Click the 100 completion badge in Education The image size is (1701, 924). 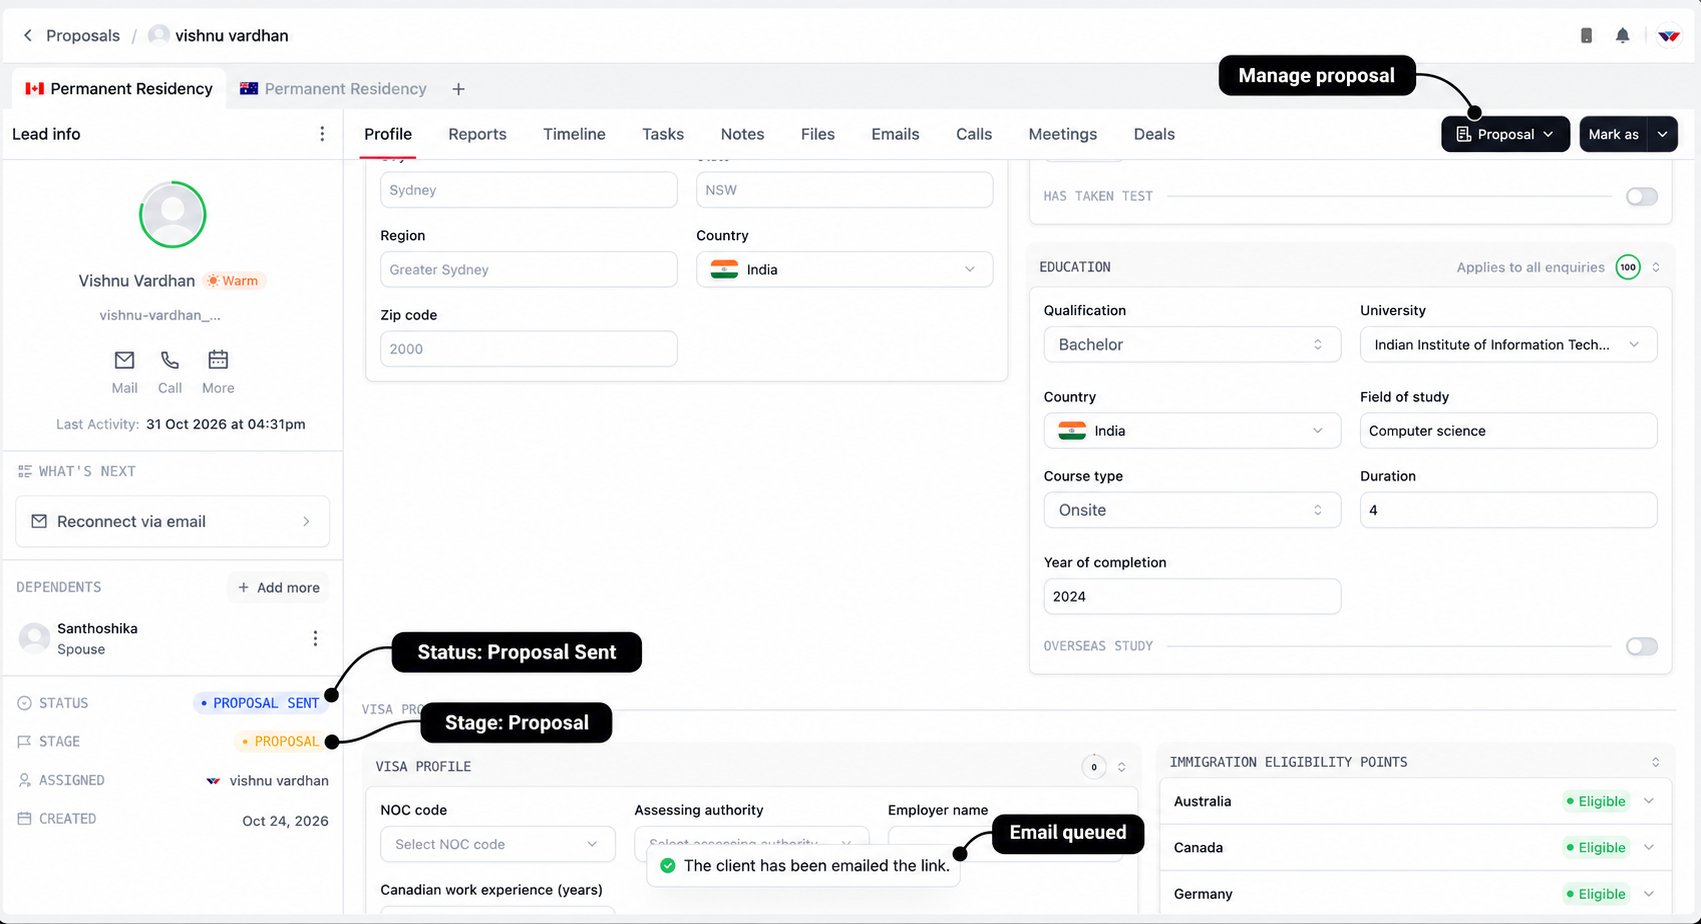pos(1628,267)
